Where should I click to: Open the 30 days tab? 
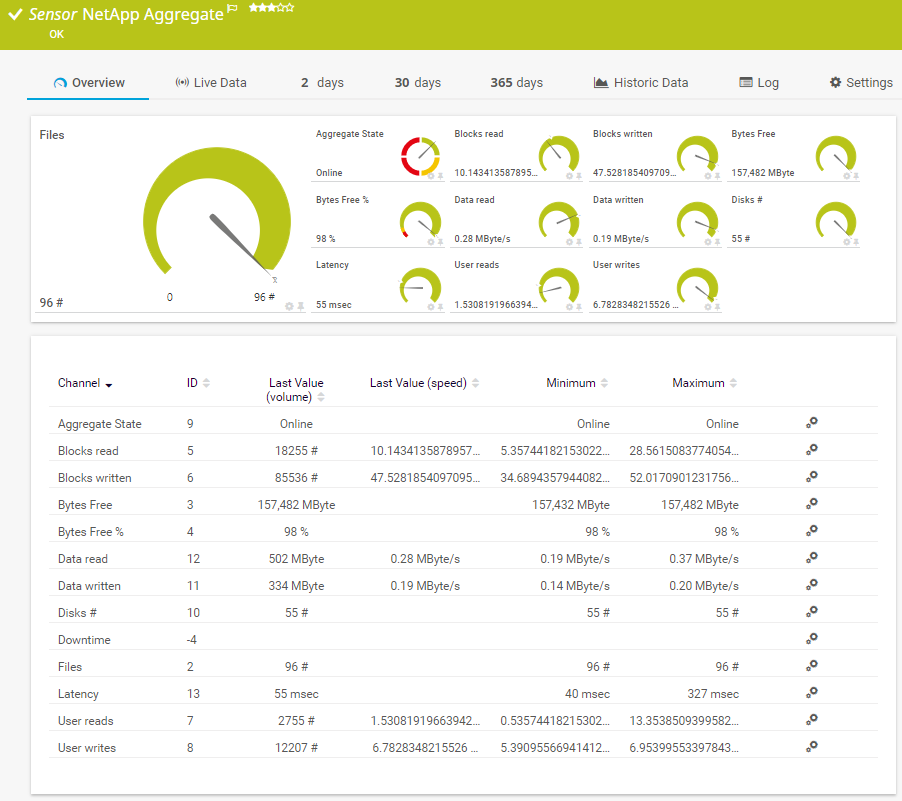pyautogui.click(x=417, y=83)
